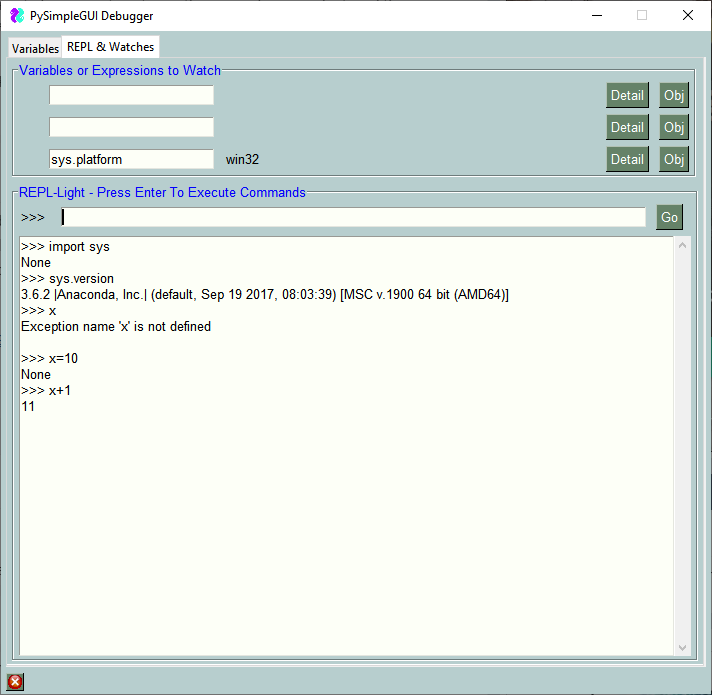Image resolution: width=712 pixels, height=695 pixels.
Task: Click the PySimpleGUI logo in title bar
Action: (x=17, y=15)
